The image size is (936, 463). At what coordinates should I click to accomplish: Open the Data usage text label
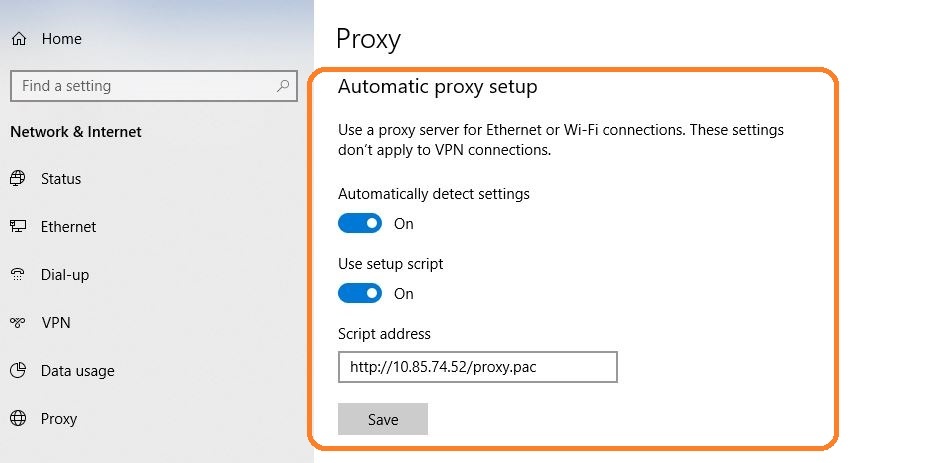click(78, 371)
